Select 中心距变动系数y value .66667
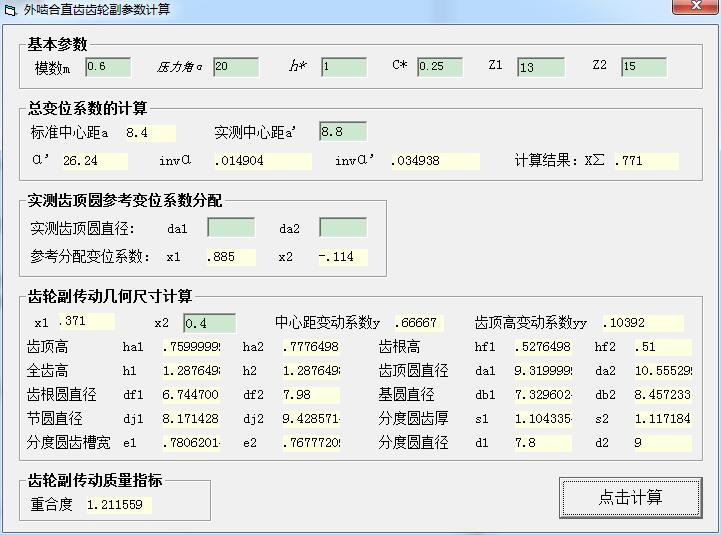721x535 pixels. (x=418, y=323)
